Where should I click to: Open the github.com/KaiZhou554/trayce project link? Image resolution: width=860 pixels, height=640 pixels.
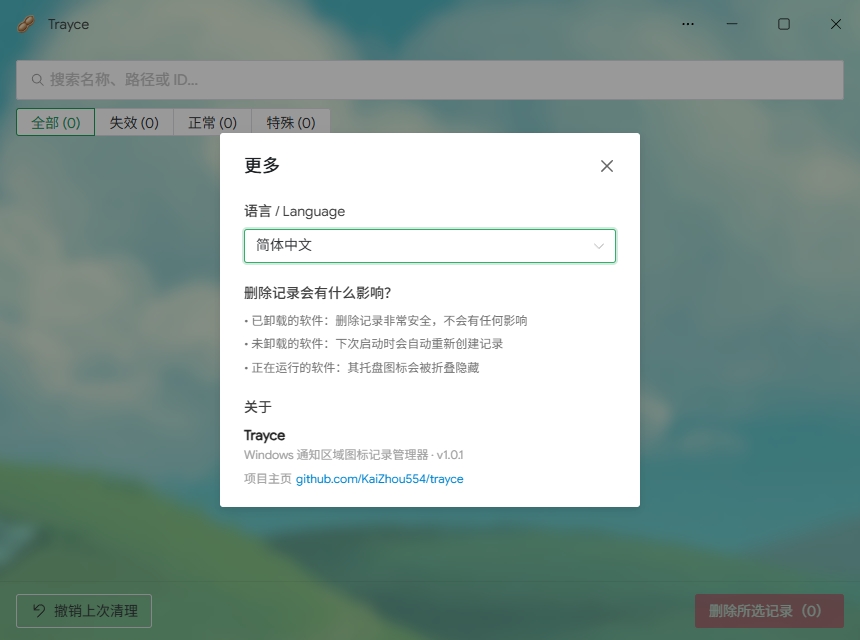click(380, 479)
